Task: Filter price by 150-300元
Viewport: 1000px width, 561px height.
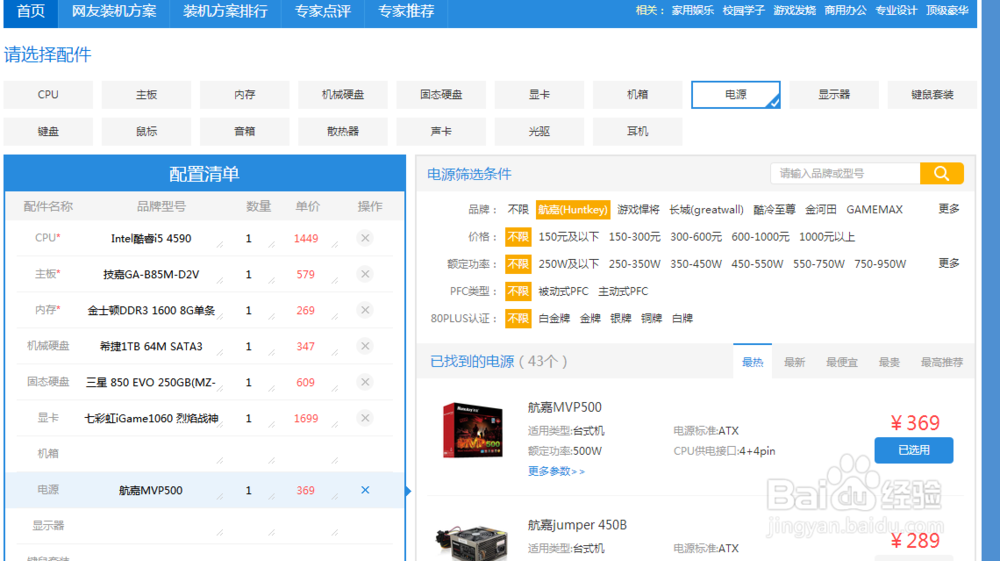Action: point(635,237)
